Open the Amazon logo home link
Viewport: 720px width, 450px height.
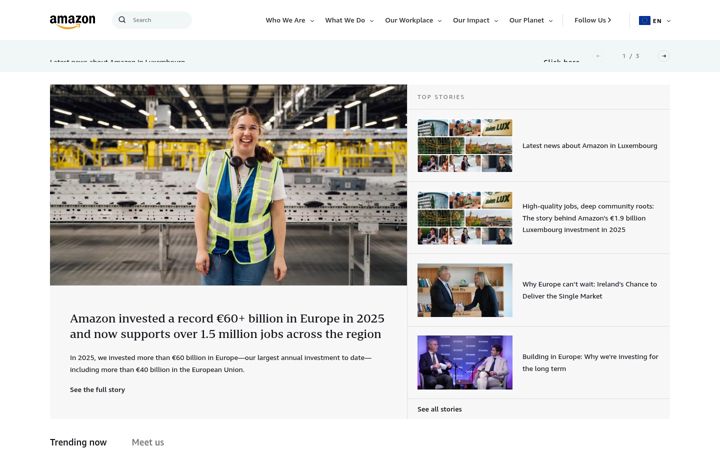73,21
